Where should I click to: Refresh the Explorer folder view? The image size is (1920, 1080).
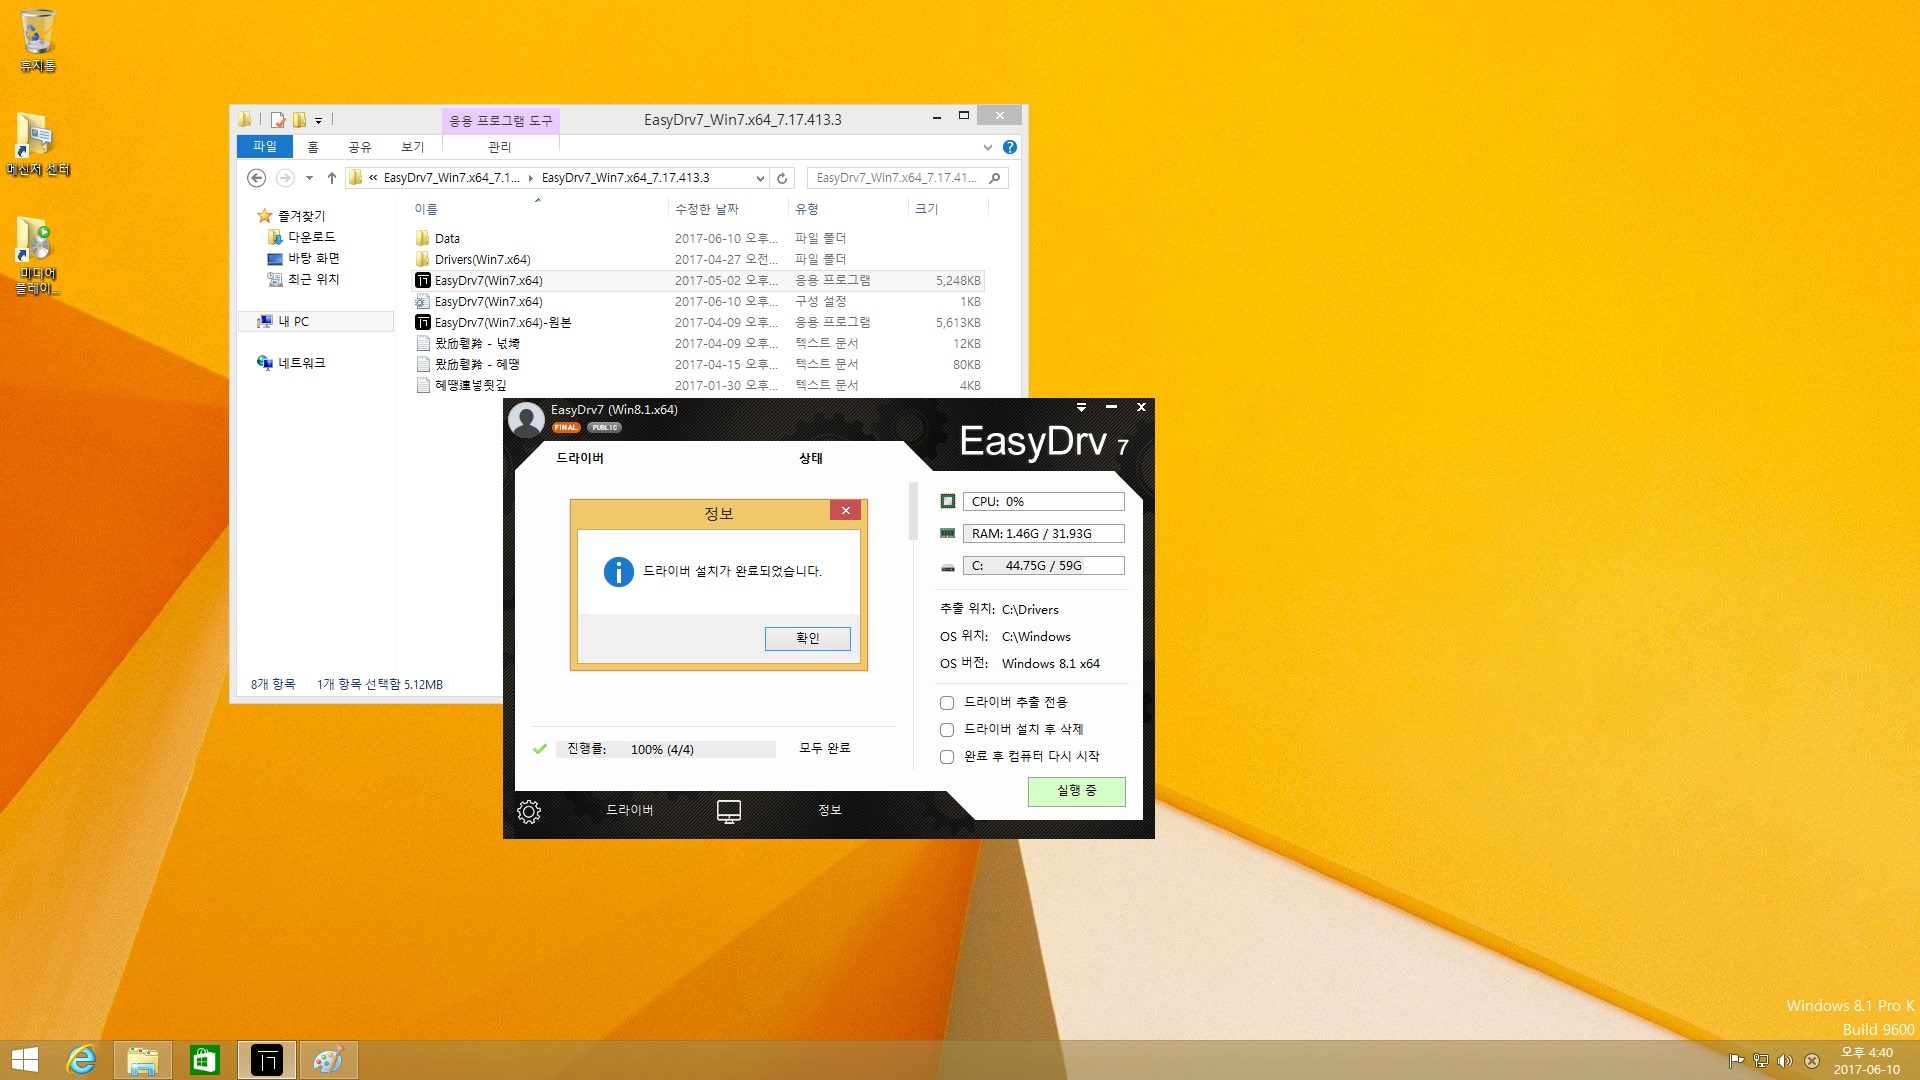coord(783,178)
